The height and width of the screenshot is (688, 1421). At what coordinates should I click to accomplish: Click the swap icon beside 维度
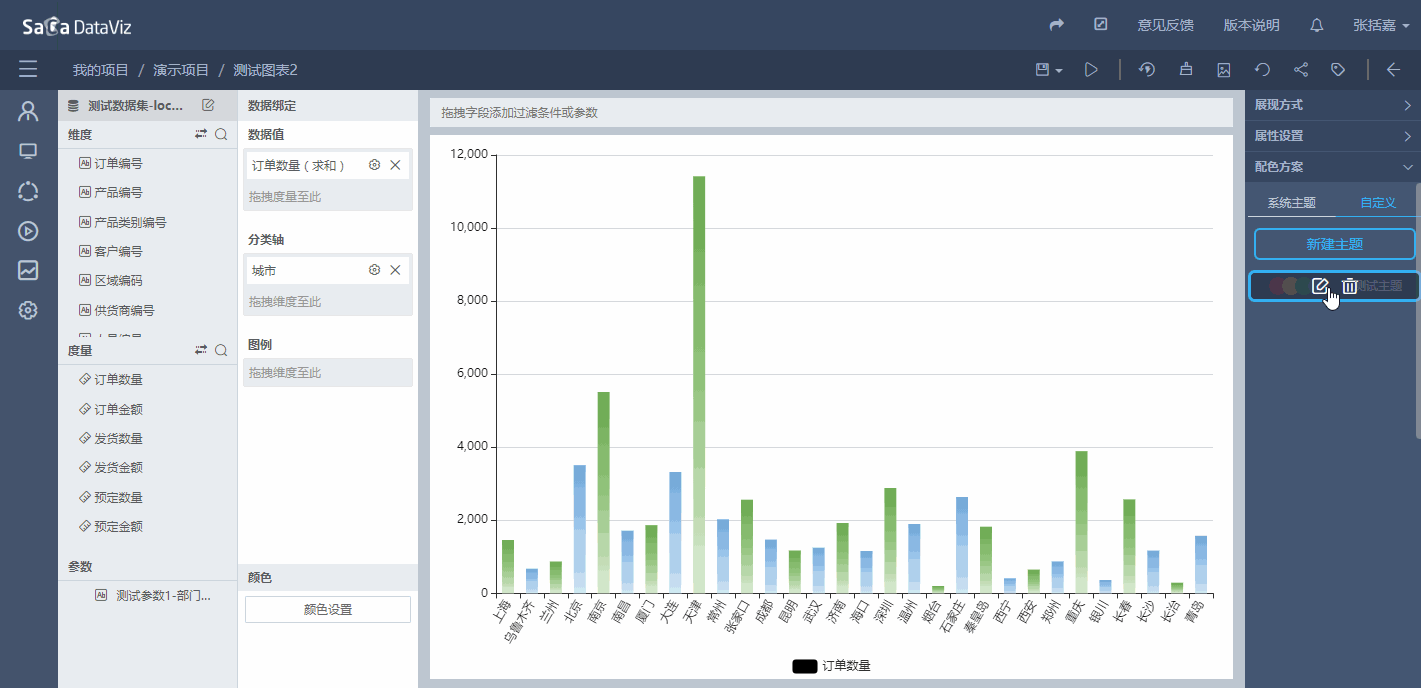[x=201, y=134]
